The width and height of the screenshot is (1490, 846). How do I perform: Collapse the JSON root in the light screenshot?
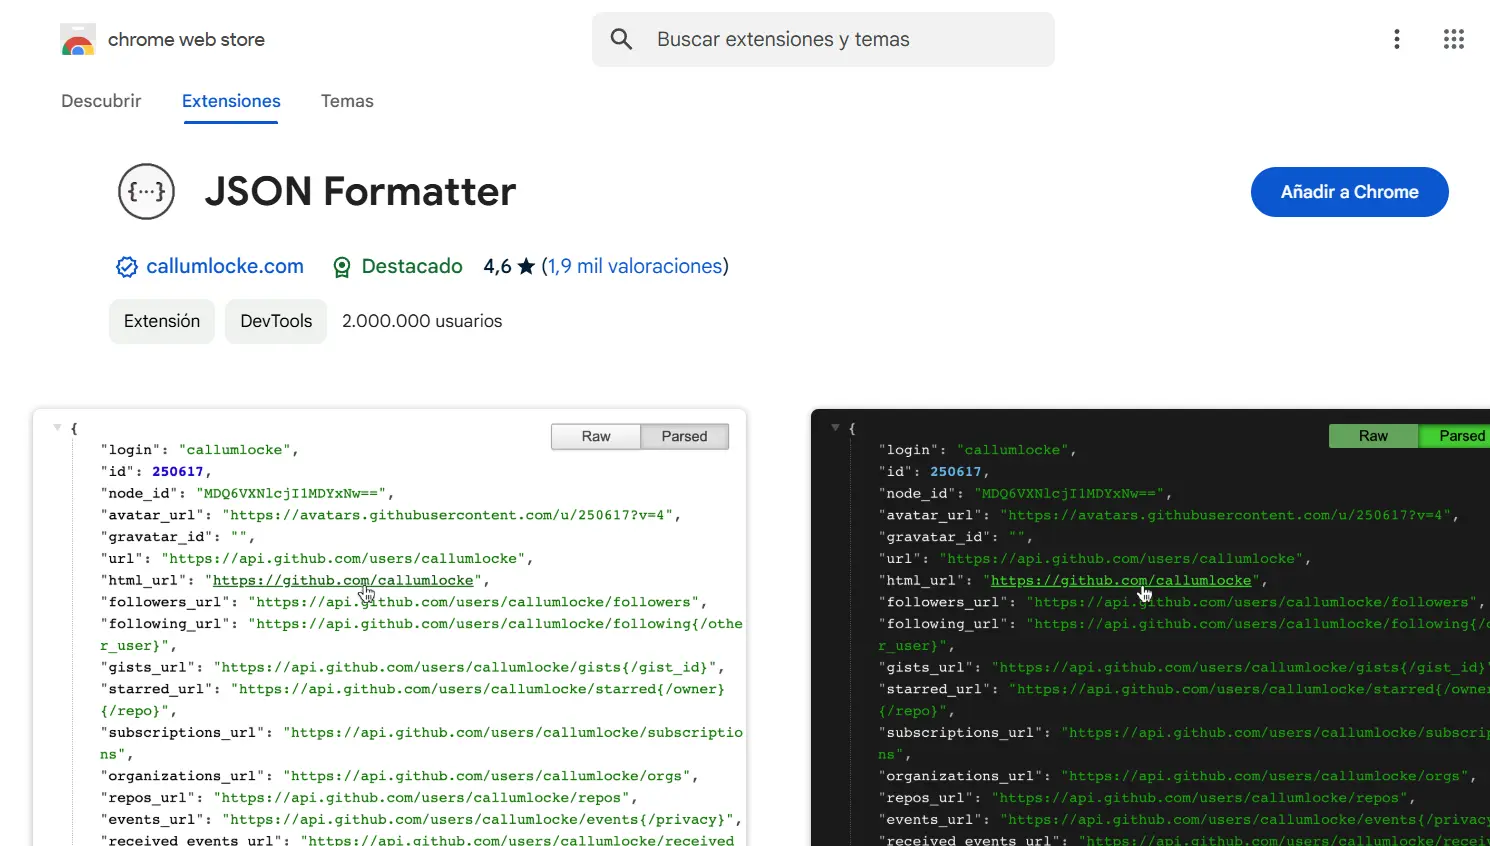pos(57,428)
